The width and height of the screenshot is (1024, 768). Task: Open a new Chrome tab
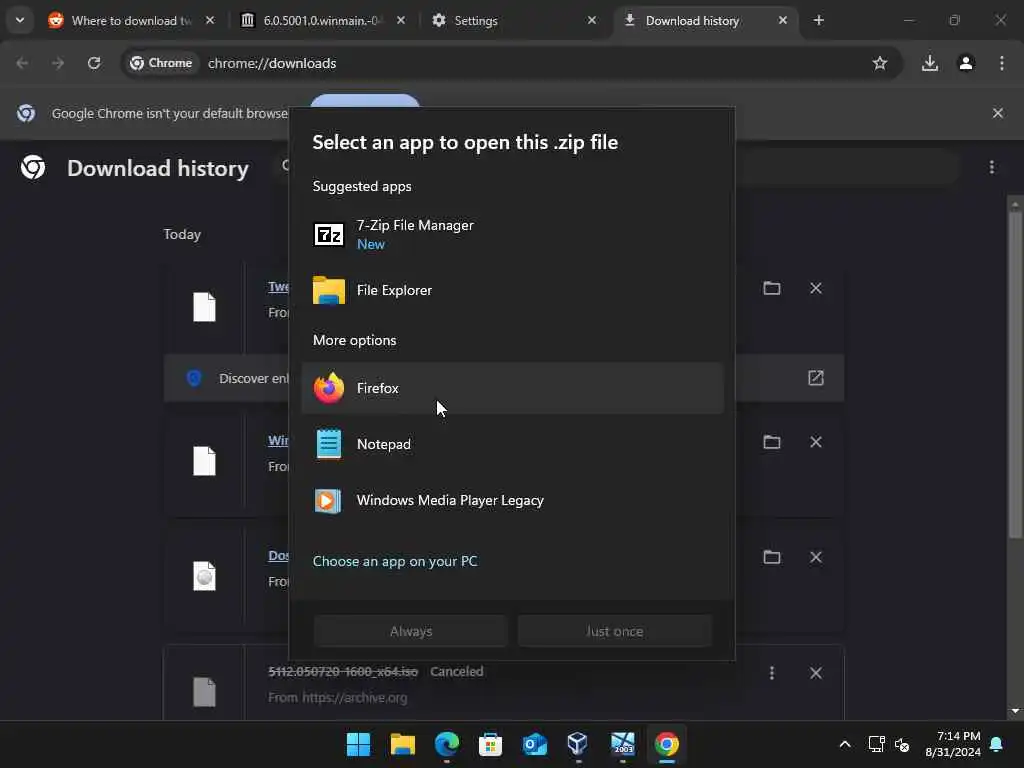(818, 20)
